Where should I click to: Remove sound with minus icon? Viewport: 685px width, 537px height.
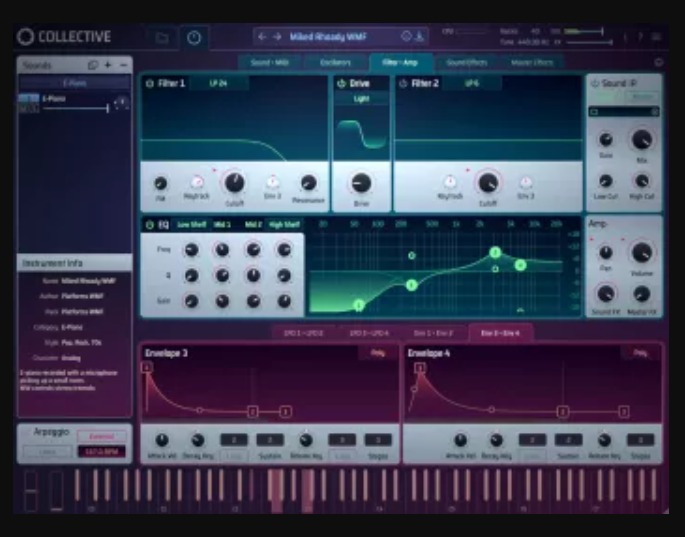123,65
